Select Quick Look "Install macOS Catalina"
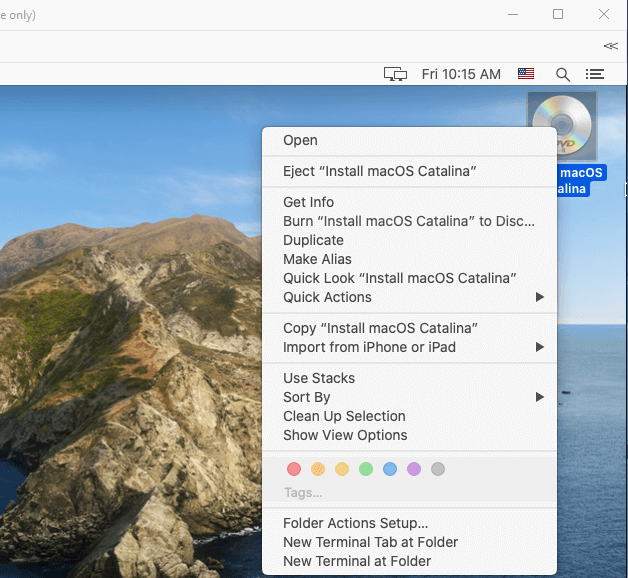Viewport: 628px width, 578px height. click(409, 278)
